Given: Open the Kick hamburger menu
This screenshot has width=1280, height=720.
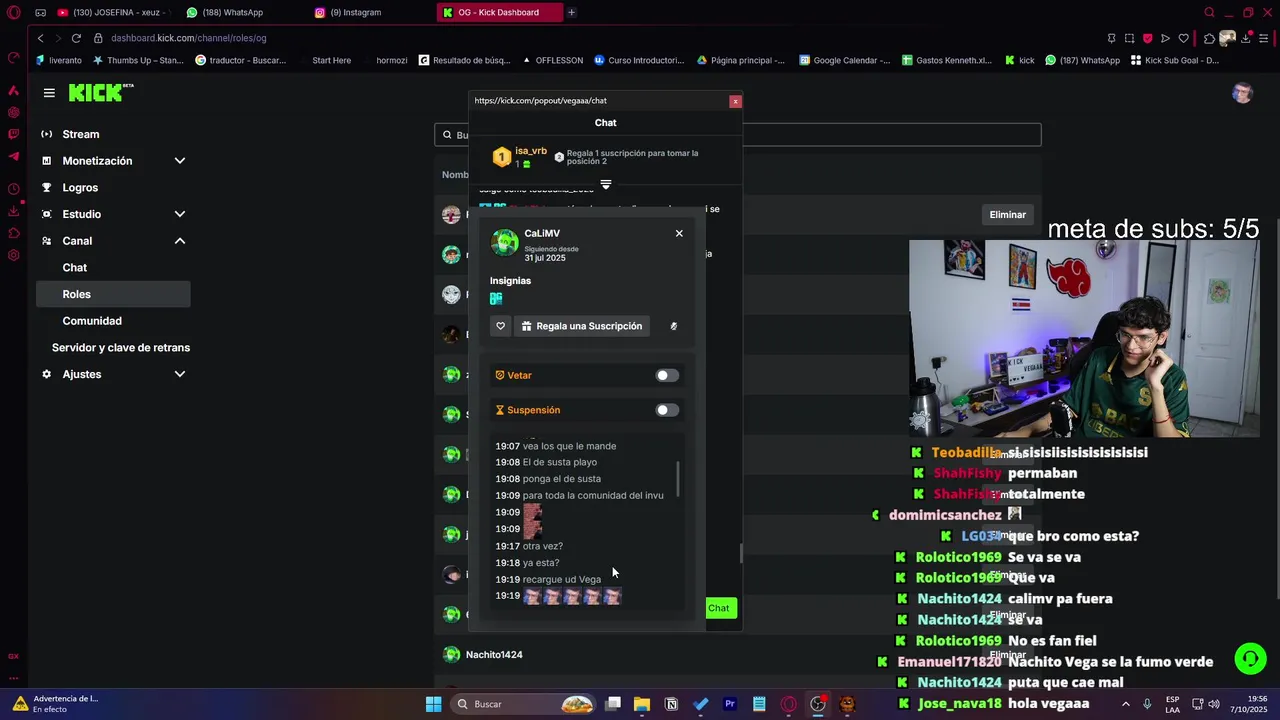Looking at the screenshot, I should [49, 93].
